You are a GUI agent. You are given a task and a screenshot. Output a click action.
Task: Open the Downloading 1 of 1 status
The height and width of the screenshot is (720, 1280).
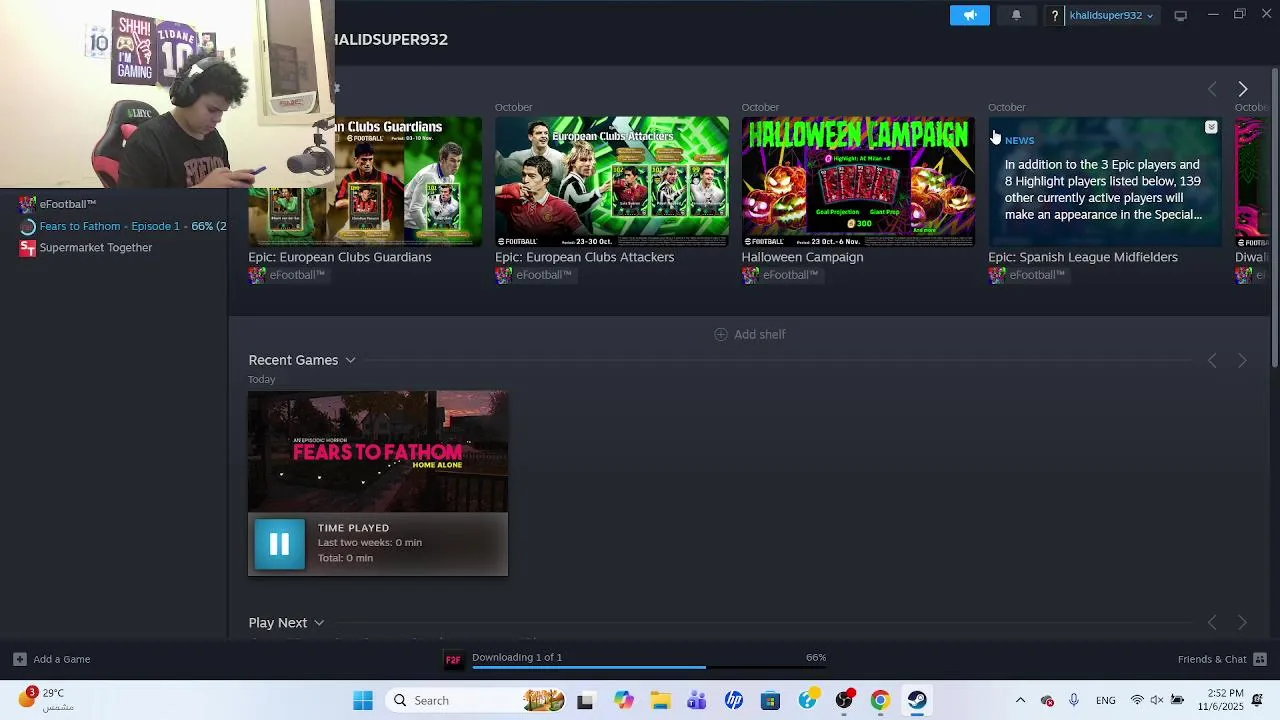pyautogui.click(x=517, y=657)
